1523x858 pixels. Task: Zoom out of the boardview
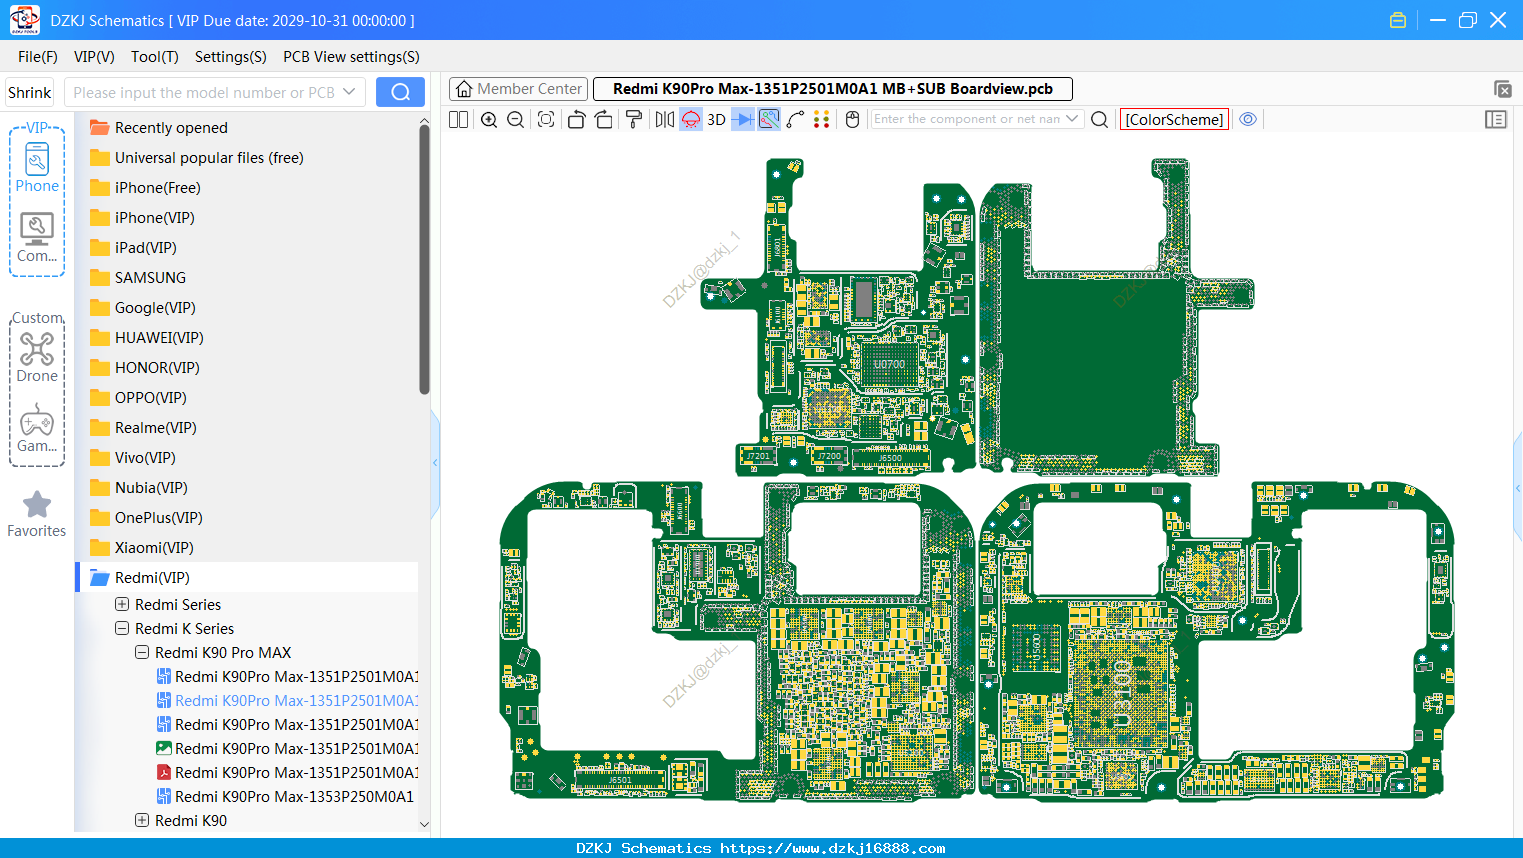515,119
